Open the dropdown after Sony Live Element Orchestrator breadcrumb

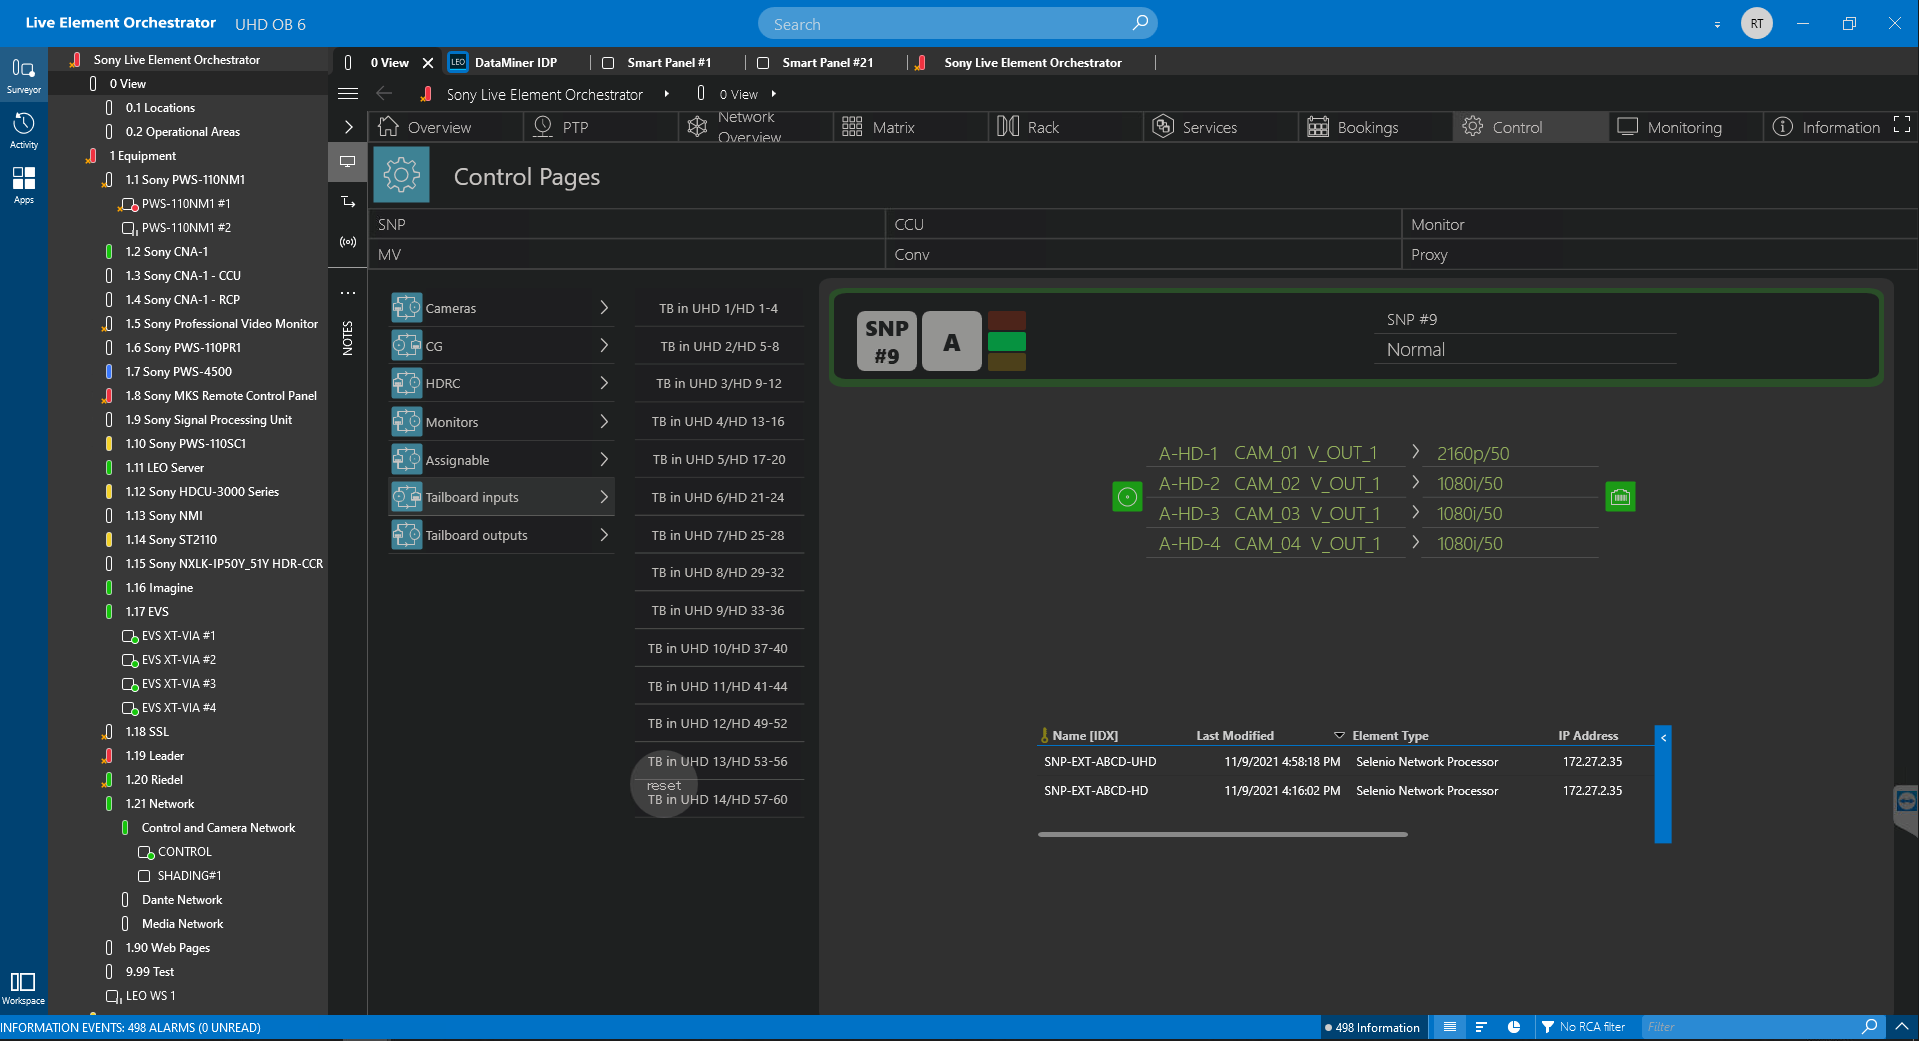(666, 94)
